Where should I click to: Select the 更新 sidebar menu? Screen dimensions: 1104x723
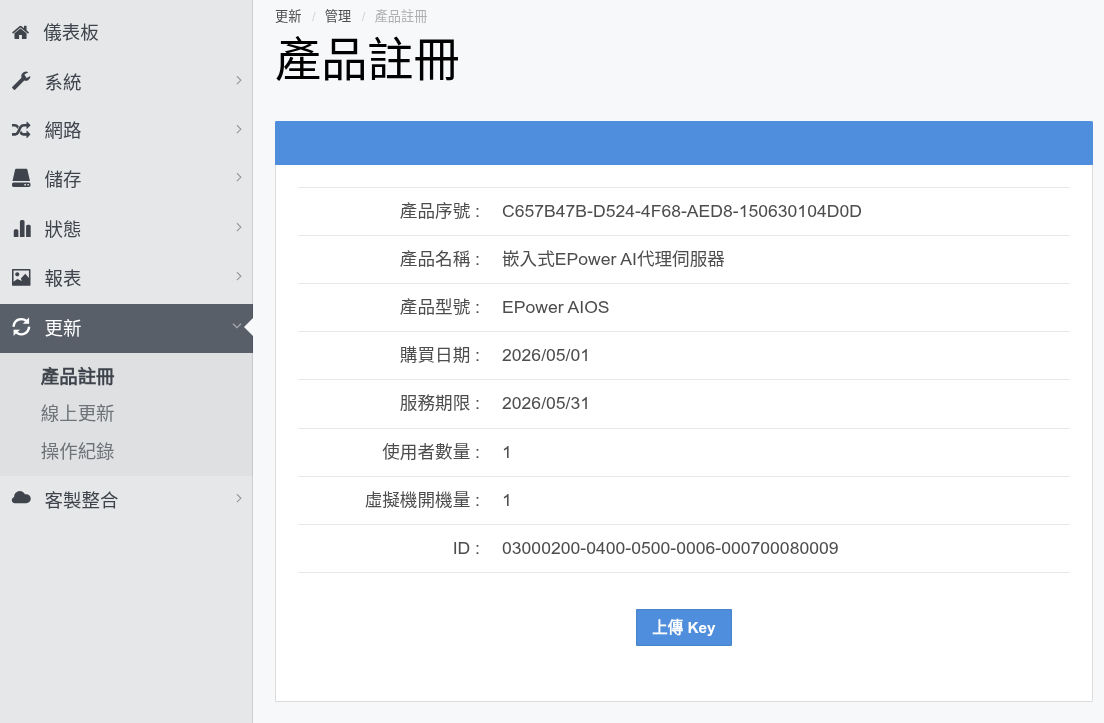[x=126, y=328]
